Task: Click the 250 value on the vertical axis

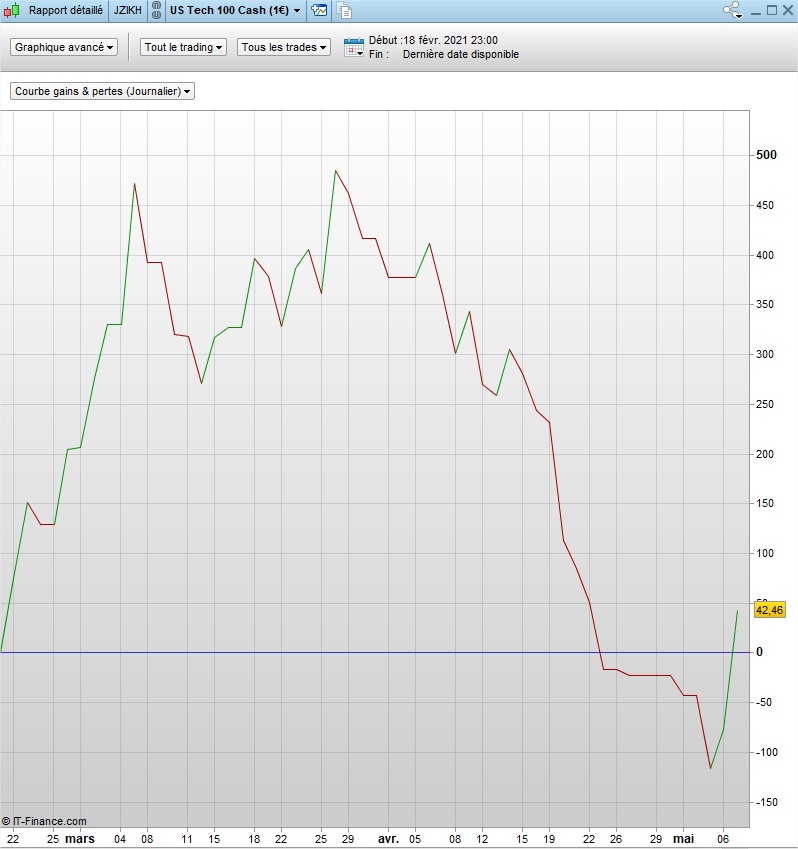Action: tap(765, 404)
